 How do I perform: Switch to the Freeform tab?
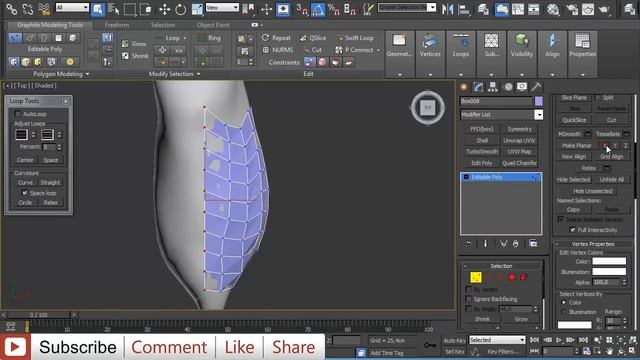[x=117, y=25]
